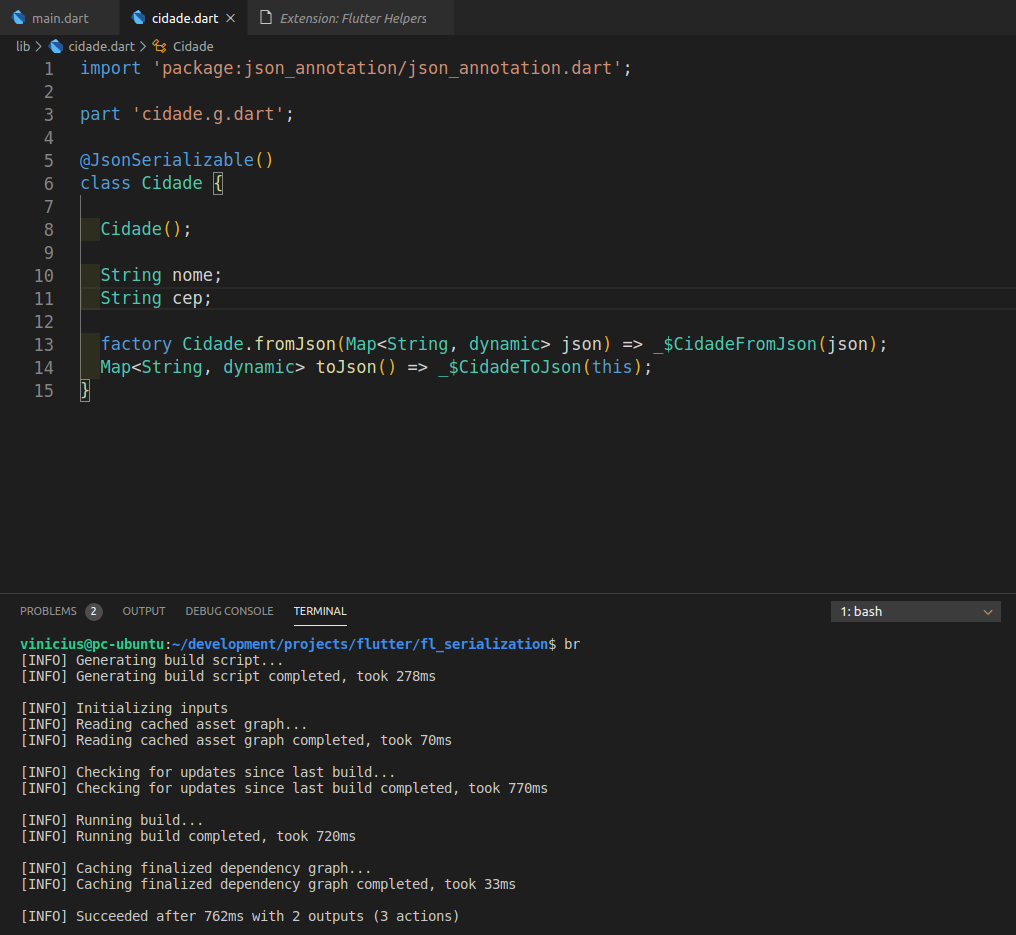Open the DEBUG CONSOLE tab
The width and height of the screenshot is (1016, 935).
coord(229,611)
